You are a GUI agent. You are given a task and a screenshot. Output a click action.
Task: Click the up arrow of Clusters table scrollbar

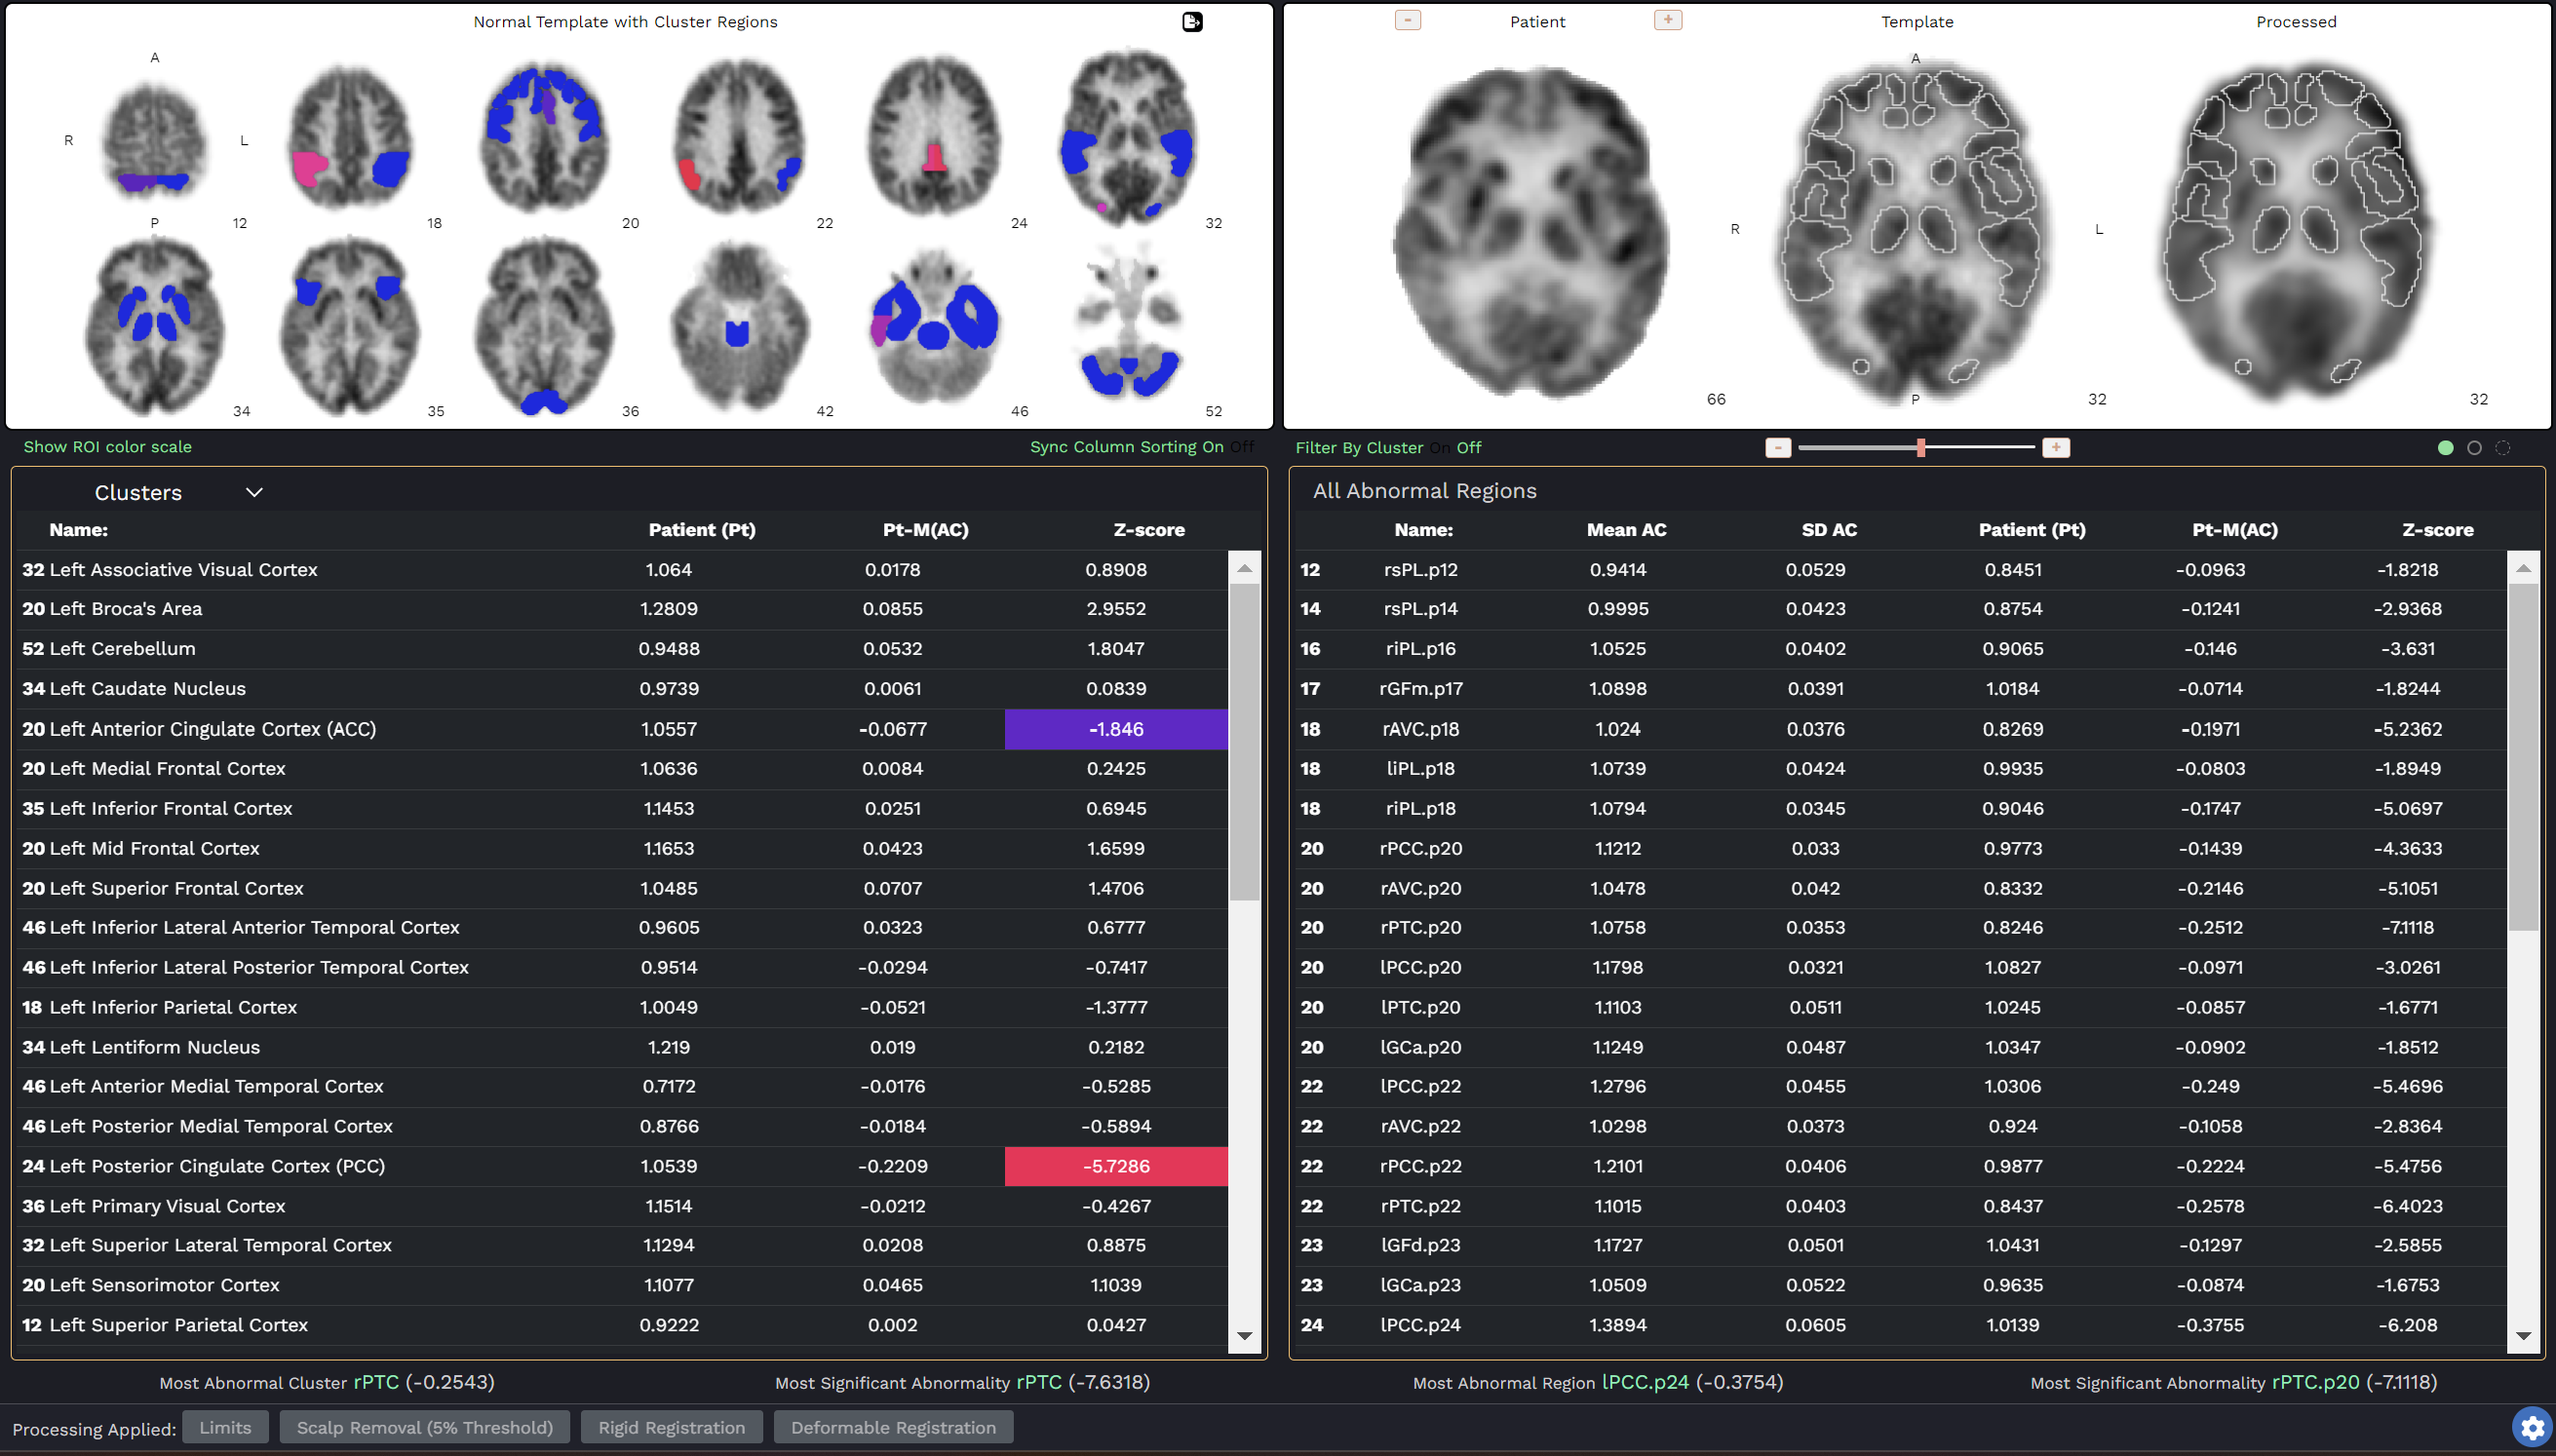coord(1244,568)
